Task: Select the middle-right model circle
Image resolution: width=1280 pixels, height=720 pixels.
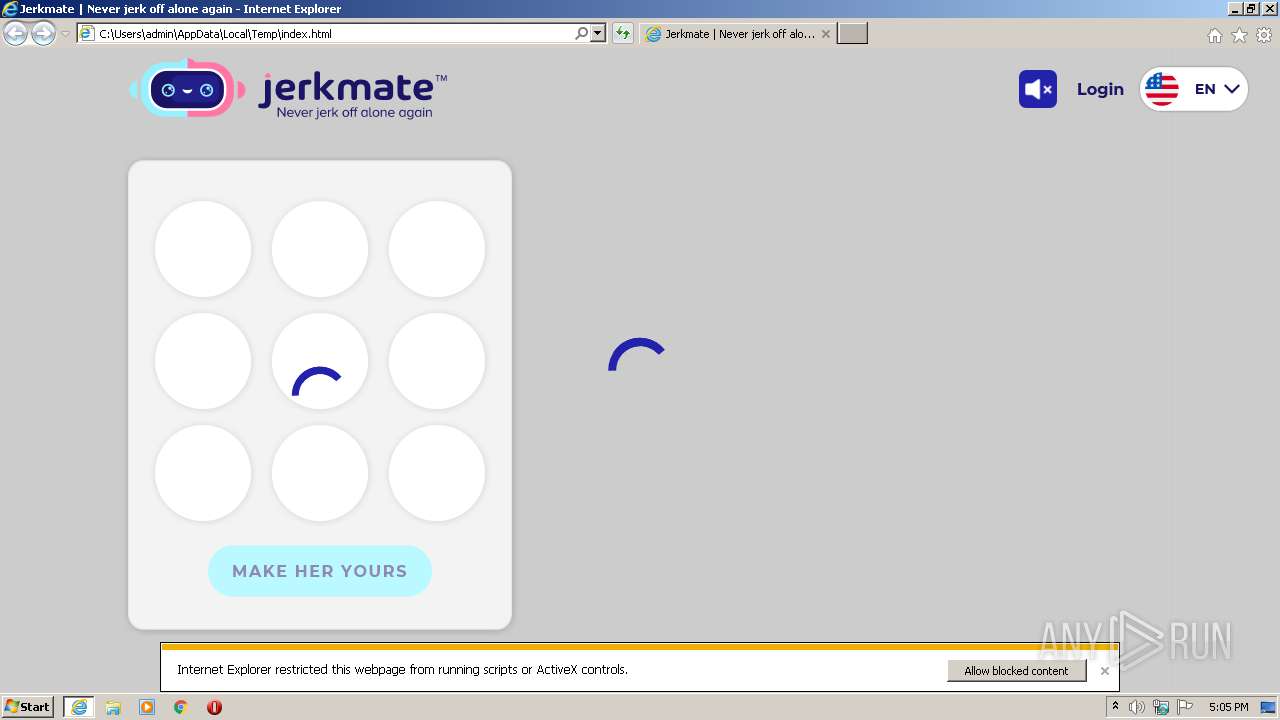Action: (x=437, y=361)
